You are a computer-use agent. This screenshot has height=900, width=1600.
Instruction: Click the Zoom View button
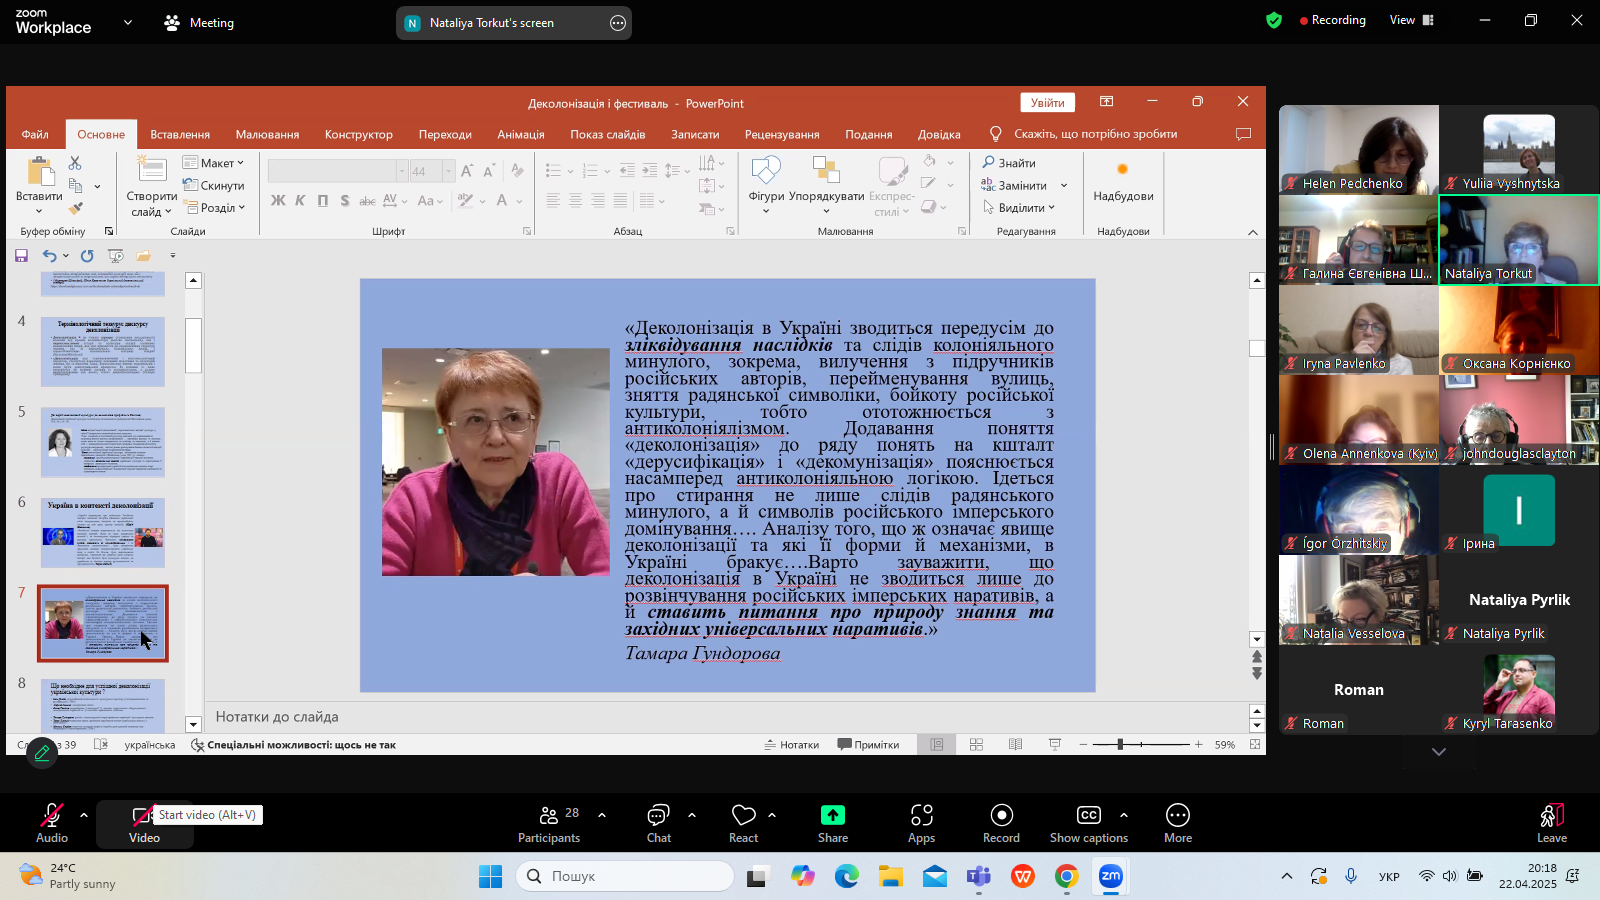point(1411,20)
